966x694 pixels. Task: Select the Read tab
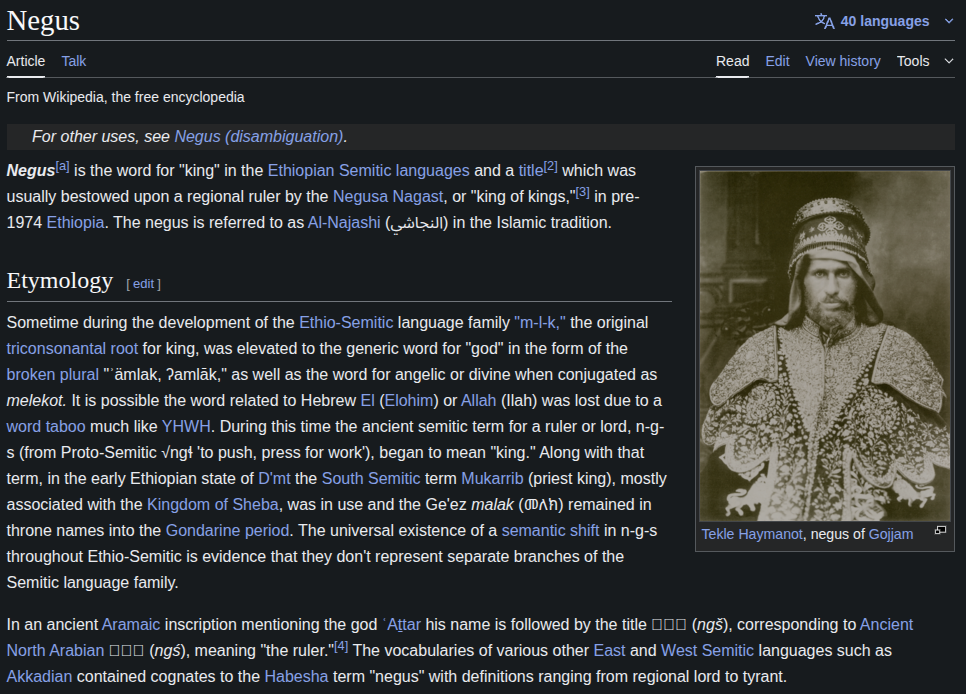pyautogui.click(x=732, y=61)
